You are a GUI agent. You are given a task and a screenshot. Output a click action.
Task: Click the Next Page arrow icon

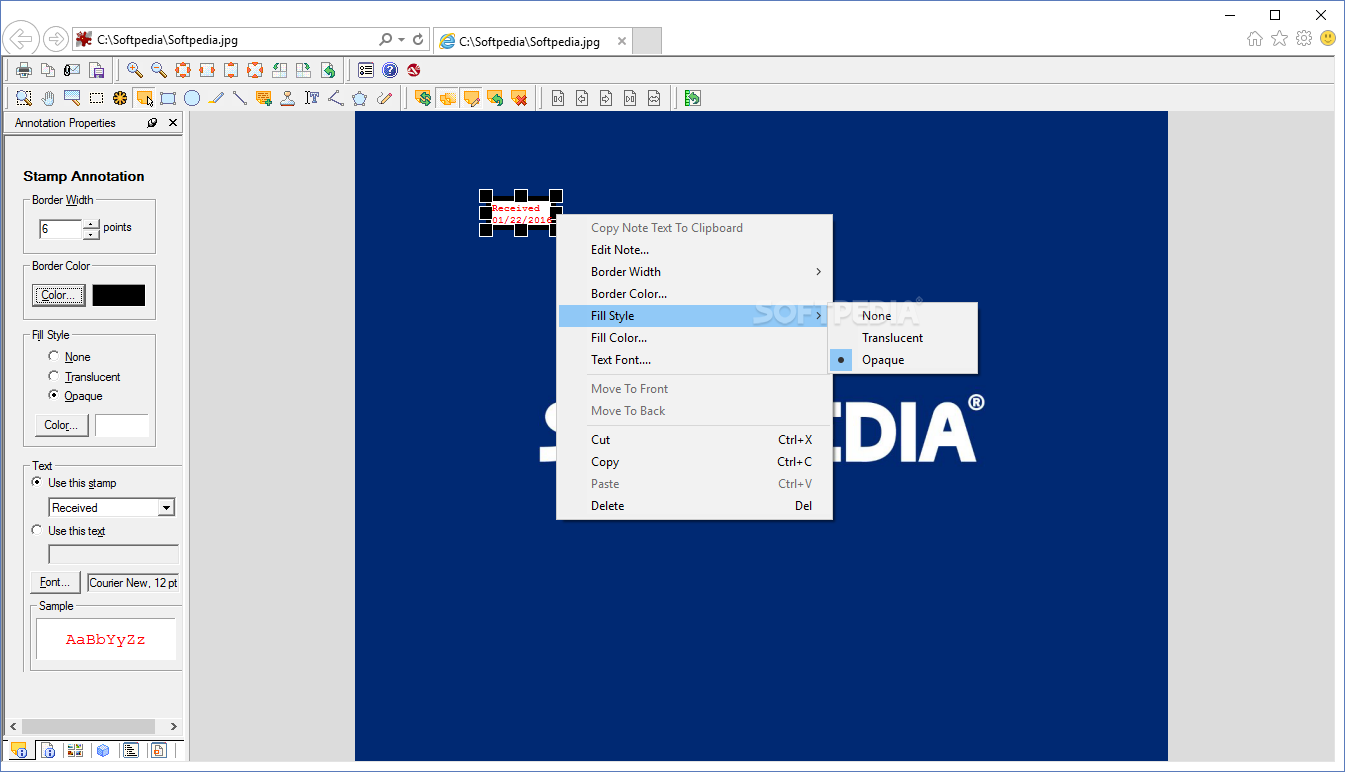(x=606, y=98)
